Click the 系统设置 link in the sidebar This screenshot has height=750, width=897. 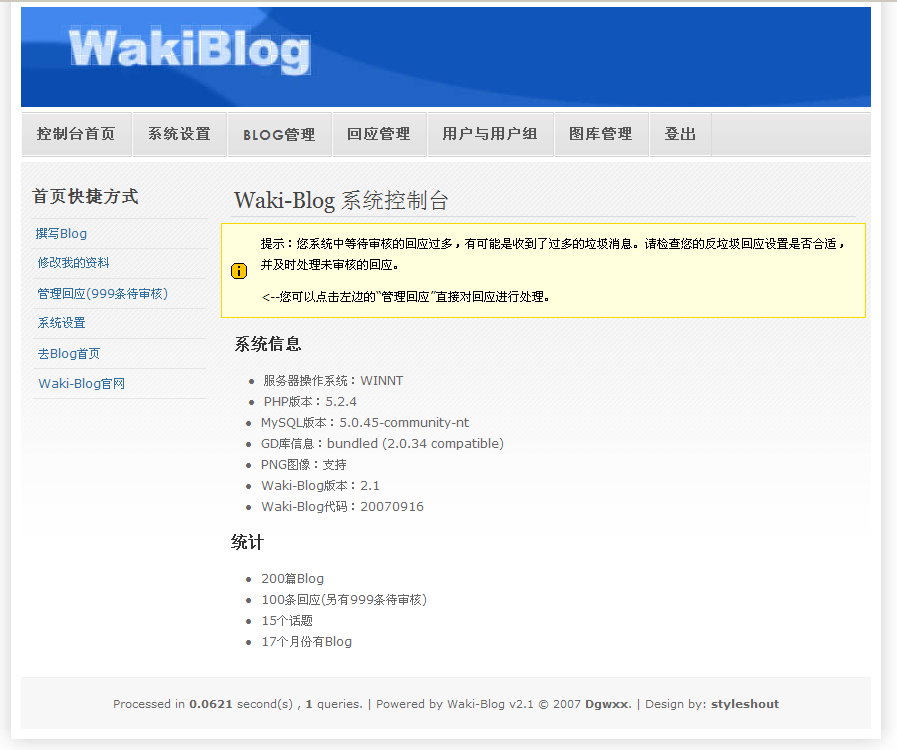pyautogui.click(x=61, y=323)
